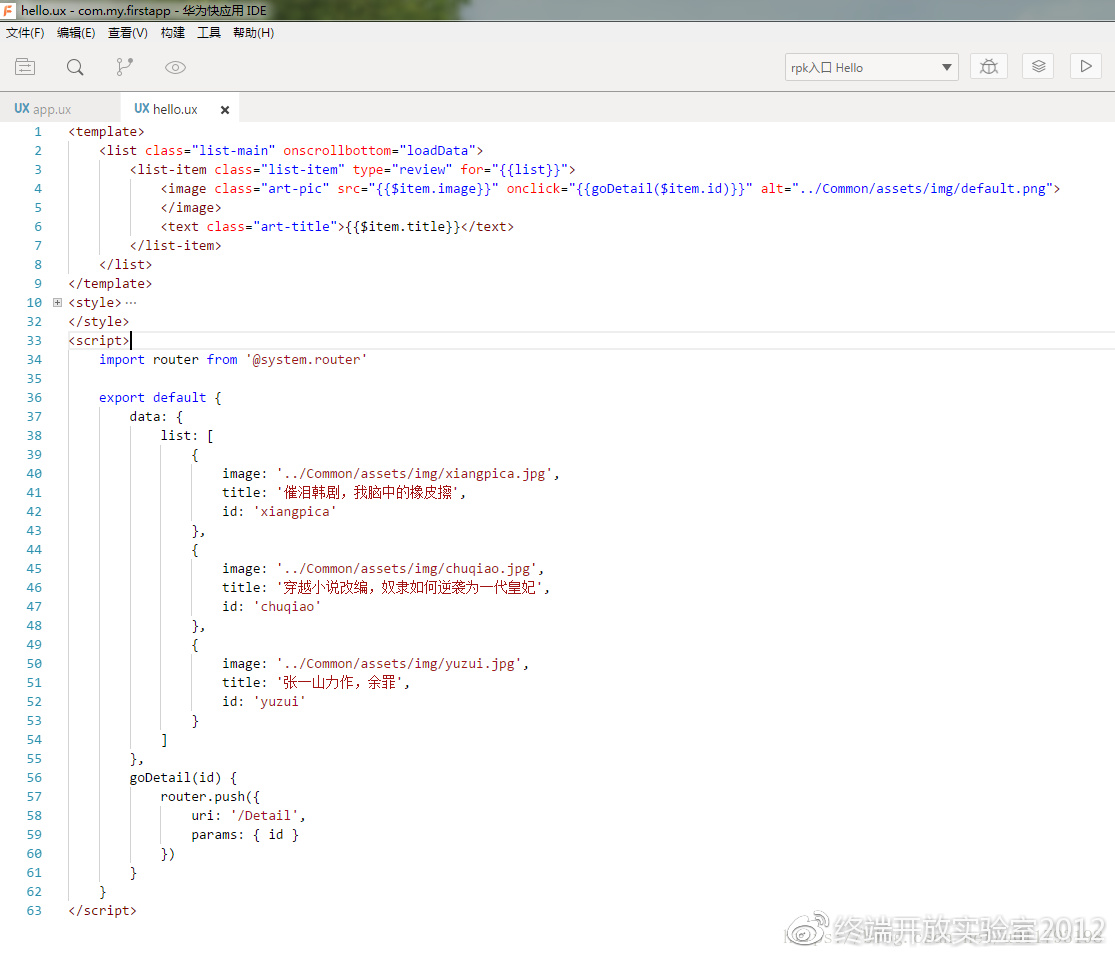Click the title starting with 穿越小说改编
Screen dimensions: 1115x957
pos(410,587)
